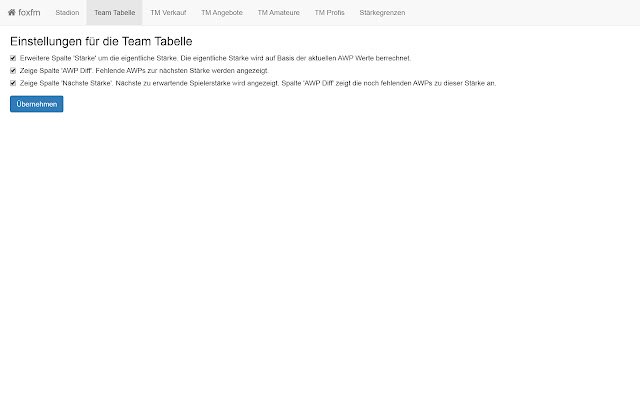Click label text 'Erweitere Spalte Stärke'
Viewport: 640px width, 400px height.
coord(58,58)
